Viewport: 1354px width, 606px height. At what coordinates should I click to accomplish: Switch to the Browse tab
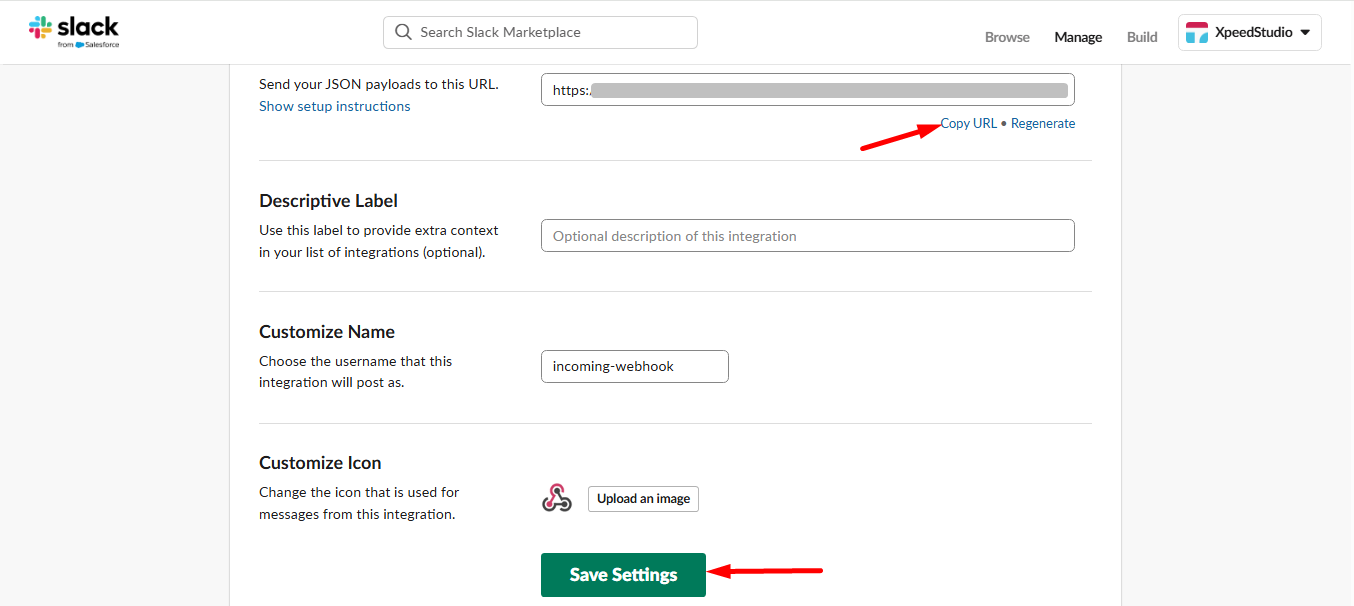(x=1006, y=37)
